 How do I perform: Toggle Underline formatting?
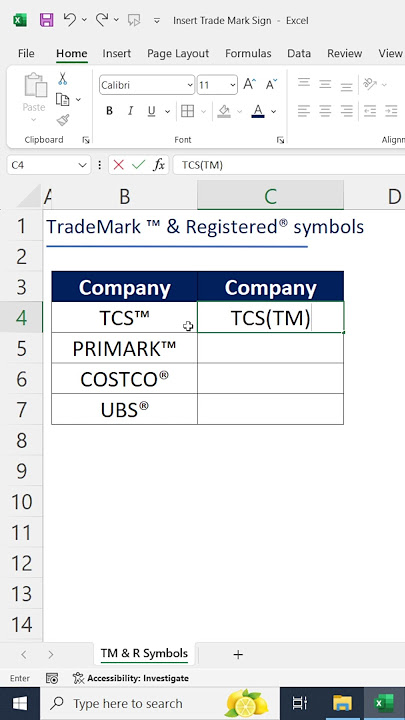[x=151, y=111]
